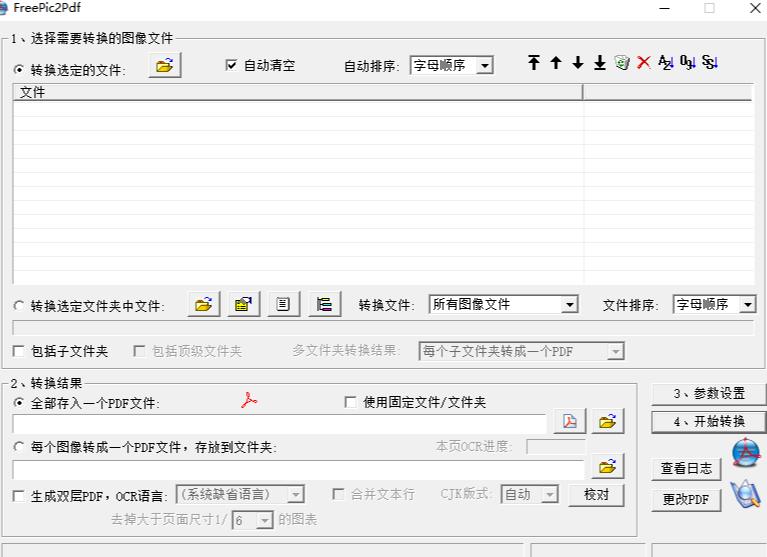
Task: Open 自动排序 dropdown showing 字母顺序
Action: point(451,65)
